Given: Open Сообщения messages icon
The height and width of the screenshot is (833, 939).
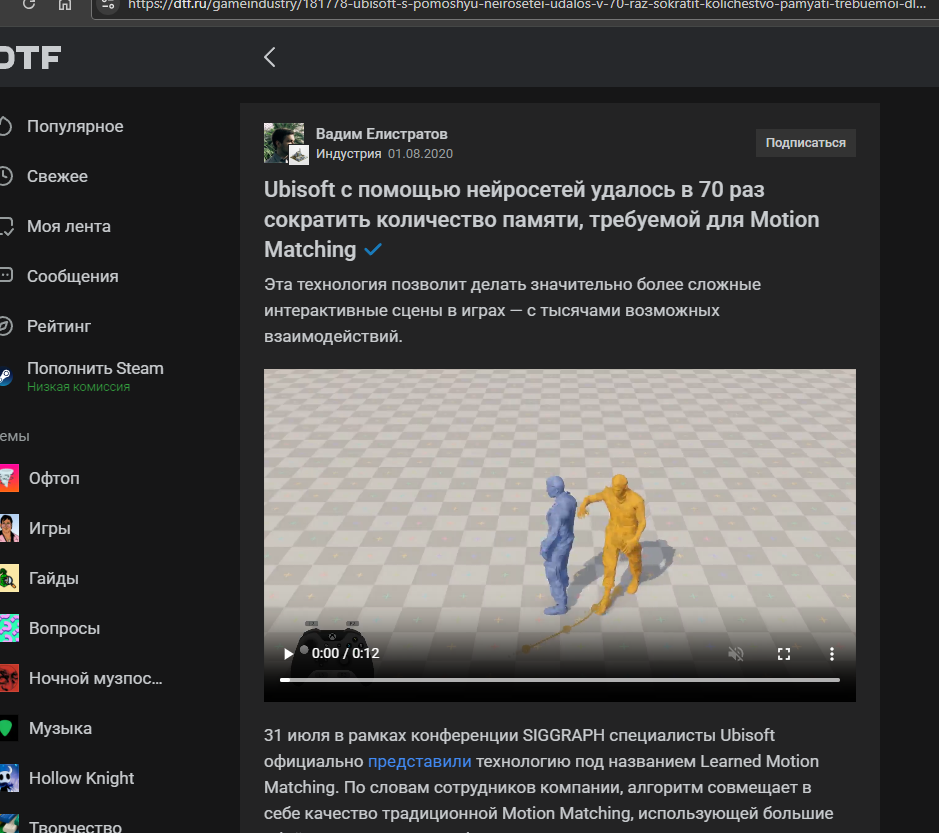Looking at the screenshot, I should (5, 276).
